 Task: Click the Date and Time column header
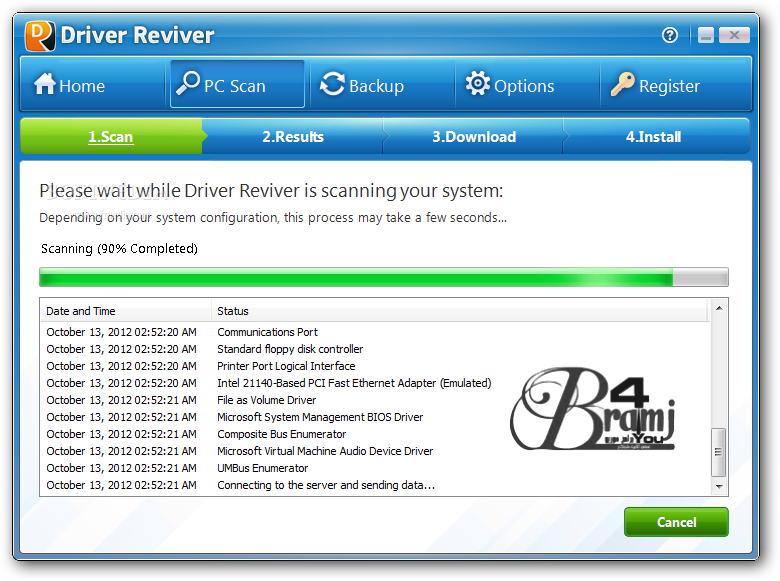pyautogui.click(x=126, y=311)
